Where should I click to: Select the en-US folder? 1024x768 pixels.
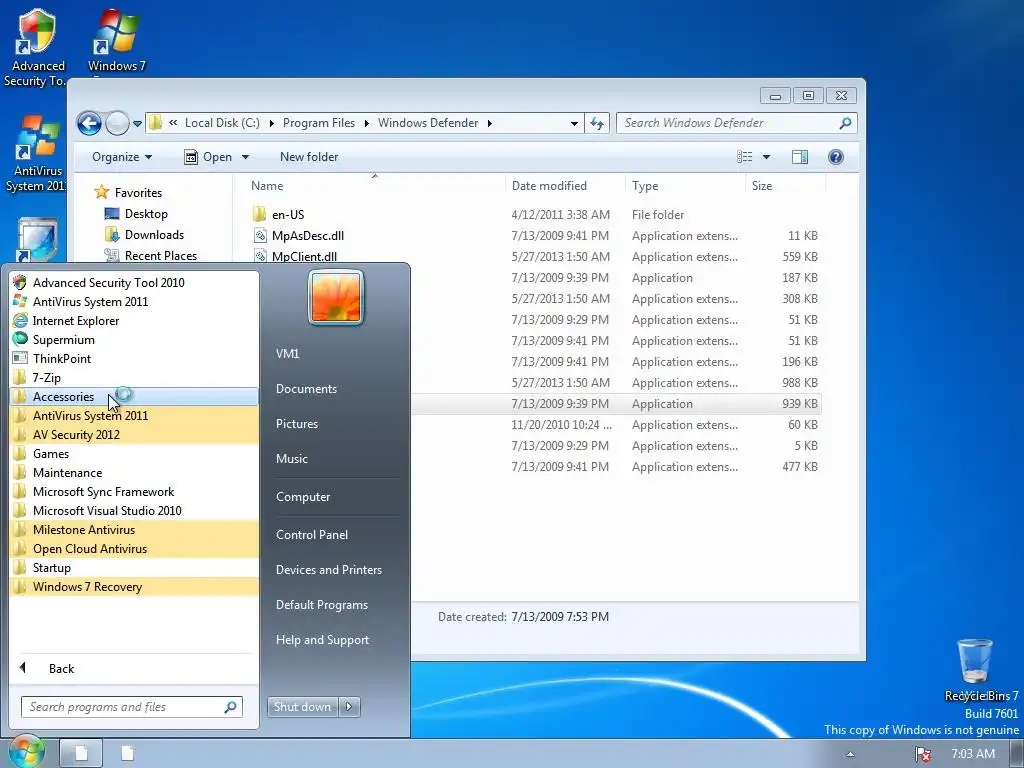coord(288,214)
